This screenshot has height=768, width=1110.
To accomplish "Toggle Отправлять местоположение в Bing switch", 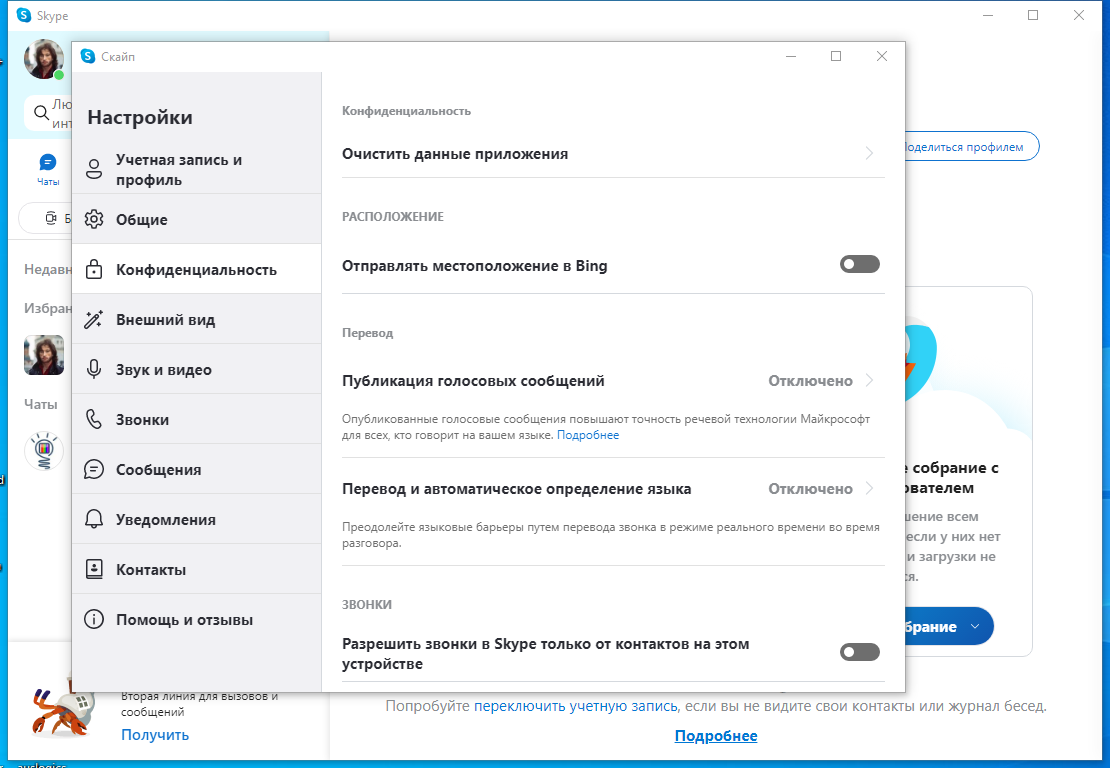I will click(x=859, y=264).
